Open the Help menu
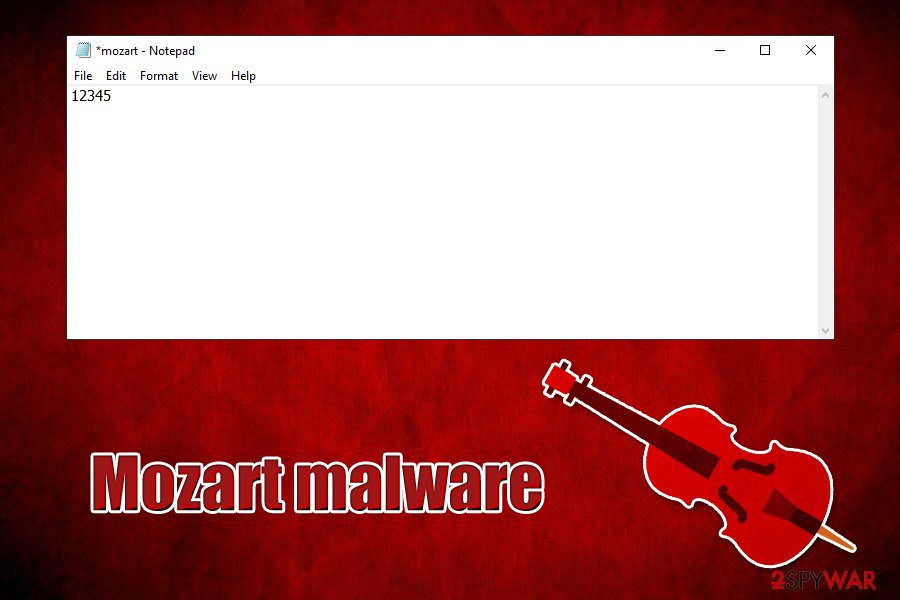900x600 pixels. (x=243, y=76)
